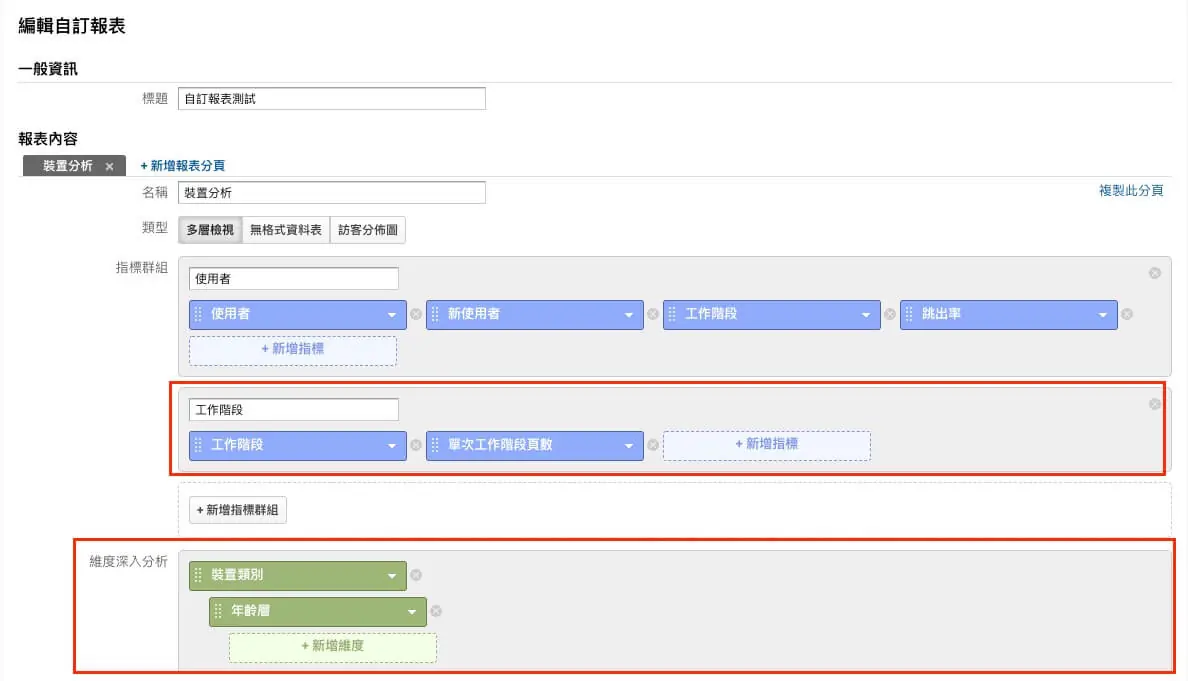Image resolution: width=1188 pixels, height=681 pixels.
Task: Focus the 工作階段 group name field
Action: [x=293, y=410]
